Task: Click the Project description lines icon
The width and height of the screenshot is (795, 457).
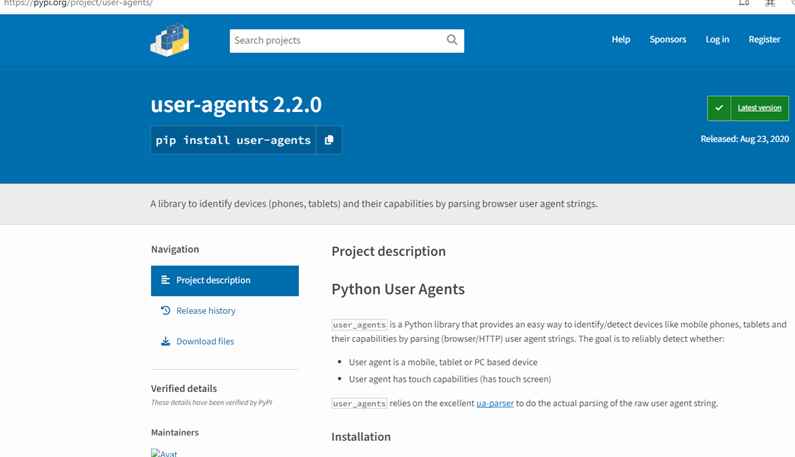Action: 166,280
